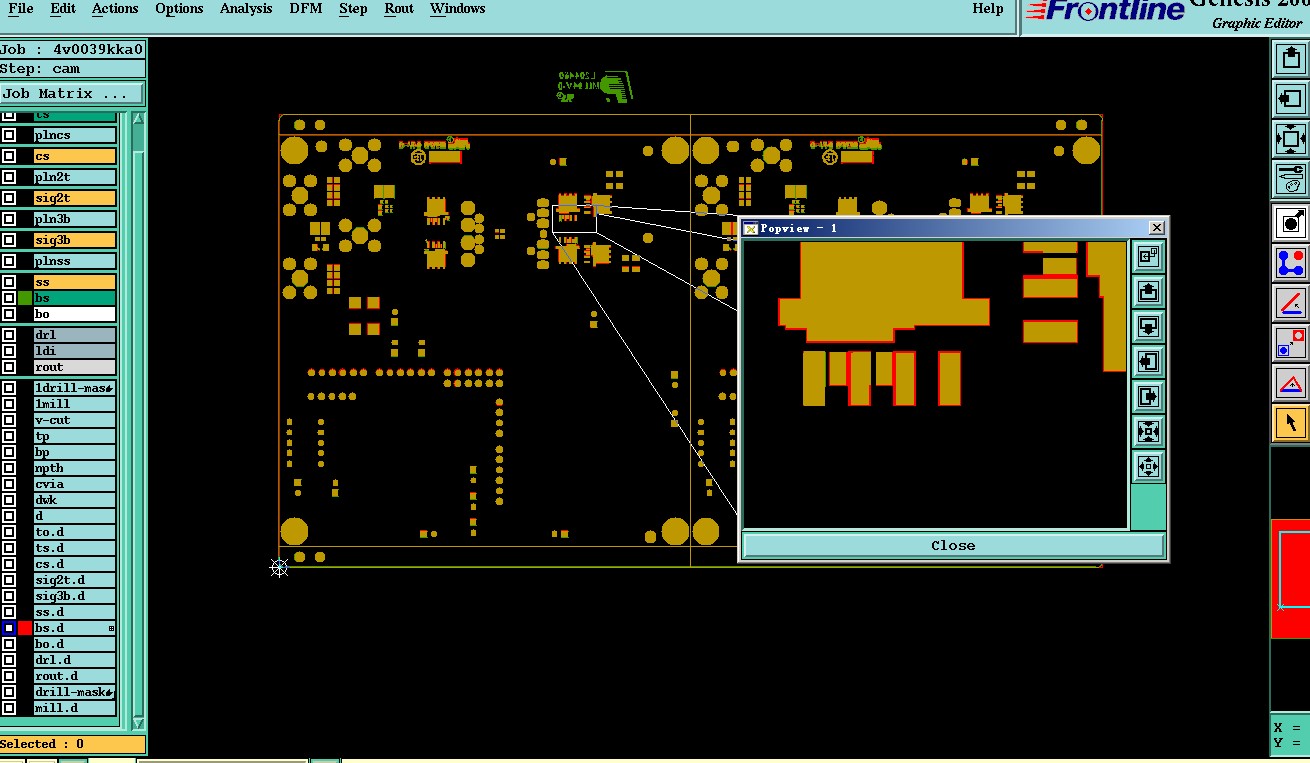Viewport: 1310px width, 763px height.
Task: Toggle the sig2t layer checkbox
Action: [9, 198]
